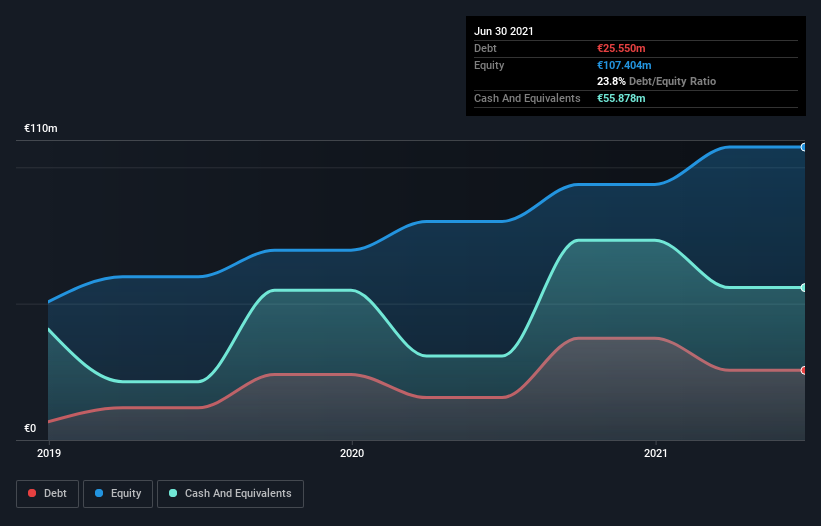The image size is (821, 526).
Task: Click the Debt row label in tooltip
Action: 485,48
